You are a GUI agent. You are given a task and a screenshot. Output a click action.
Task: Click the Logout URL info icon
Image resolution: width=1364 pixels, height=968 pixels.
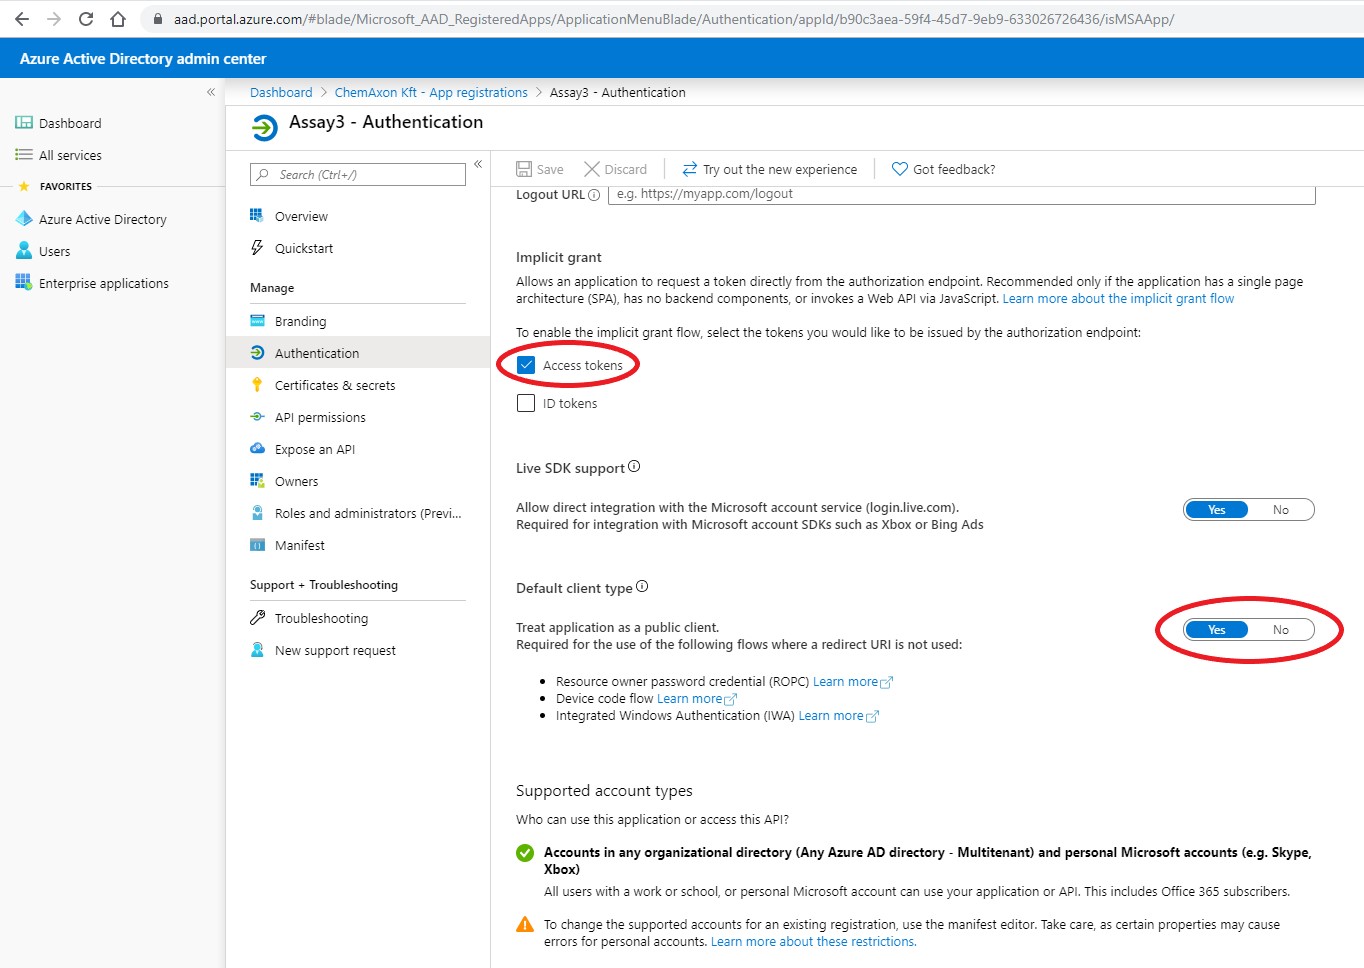click(x=594, y=195)
